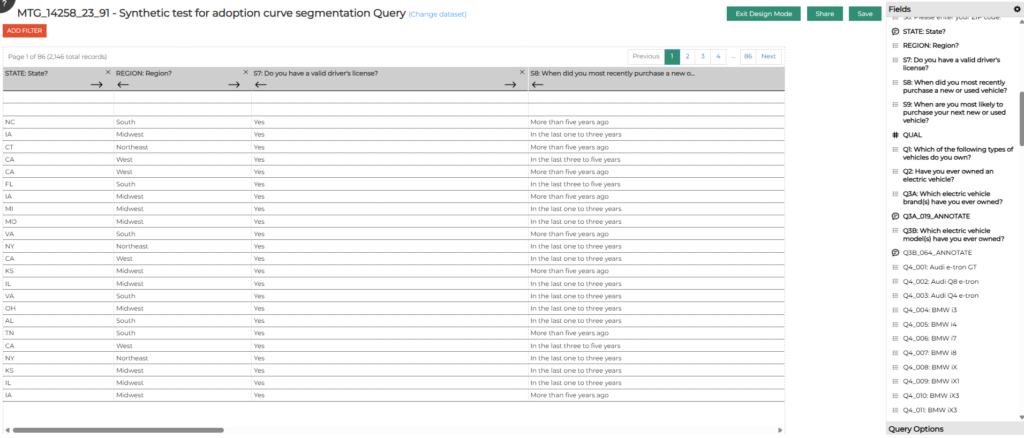Move the REGION column left using its arrow

coord(123,85)
